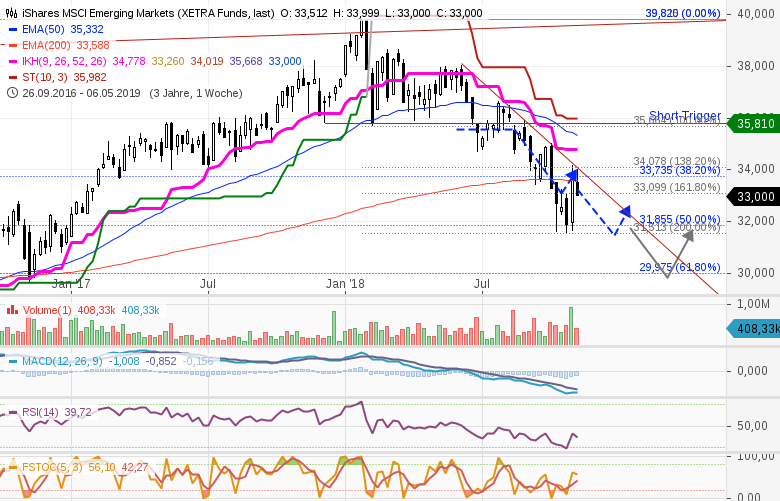Click the low price value L: 33,000
Image resolution: width=780 pixels, height=501 pixels.
[407, 13]
